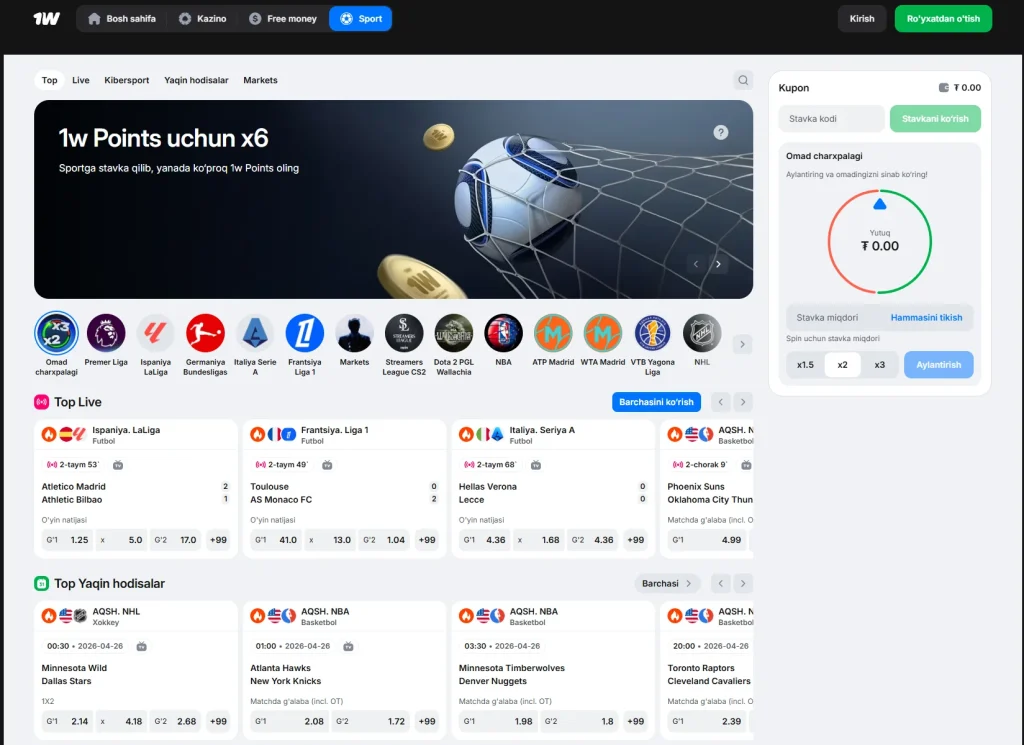Viewport: 1024px width, 745px height.
Task: Click Barchasini ko'rish button
Action: tap(656, 402)
